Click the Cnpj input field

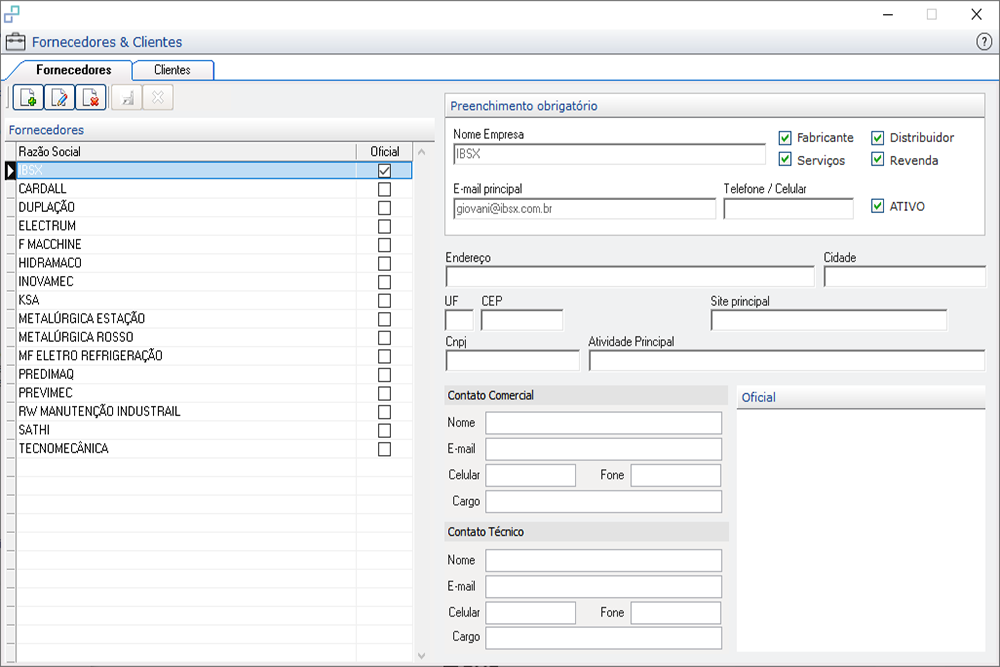pos(512,360)
